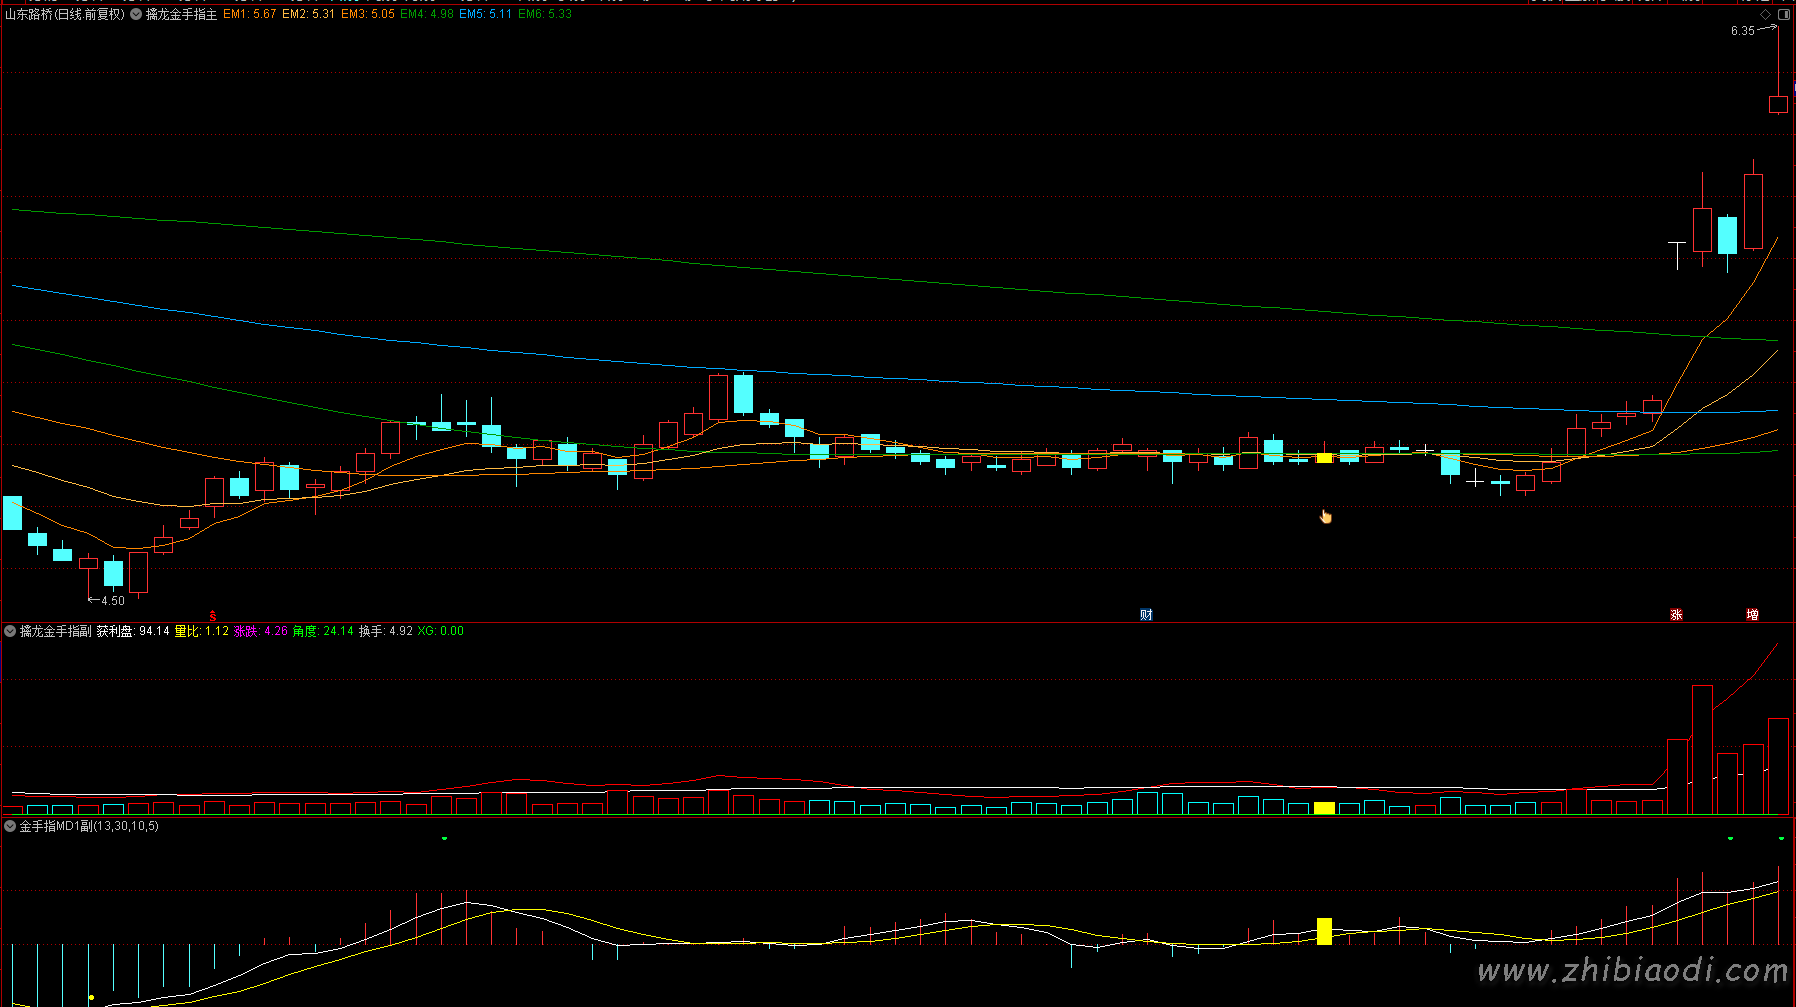Click the blue 财 info marker
Image resolution: width=1796 pixels, height=1007 pixels.
click(x=1146, y=615)
